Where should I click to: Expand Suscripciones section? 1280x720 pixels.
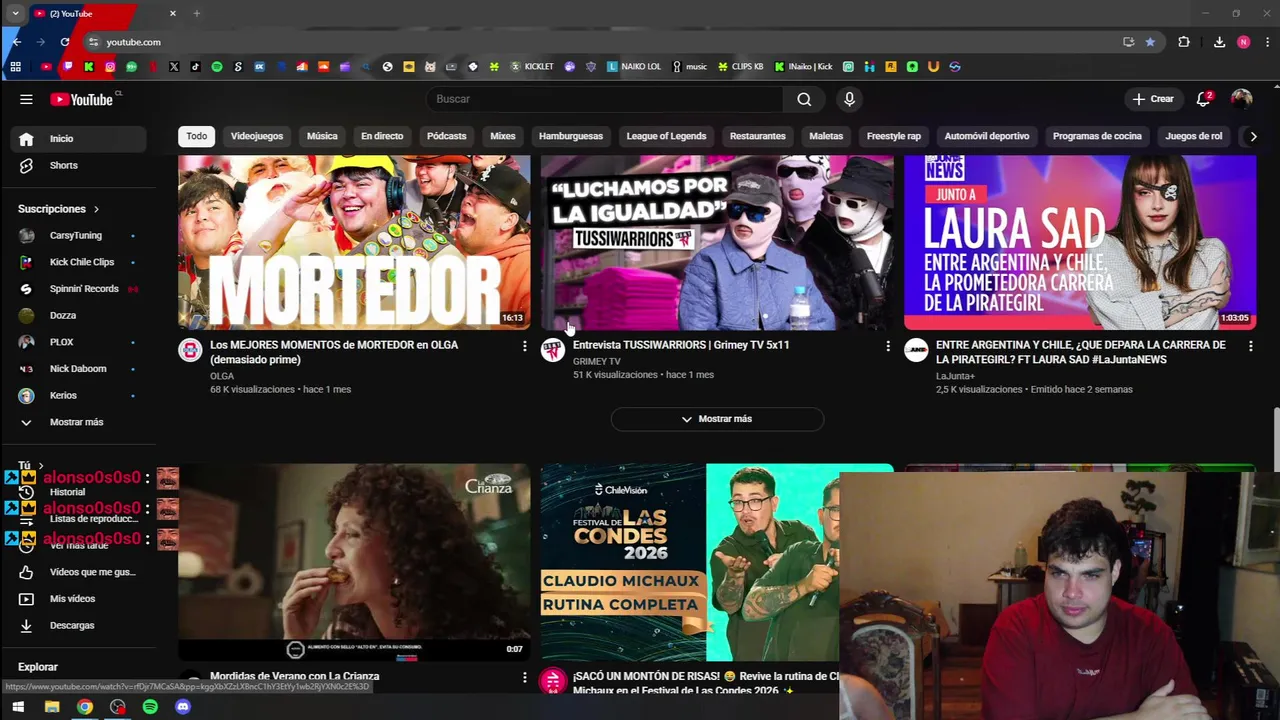pyautogui.click(x=59, y=209)
